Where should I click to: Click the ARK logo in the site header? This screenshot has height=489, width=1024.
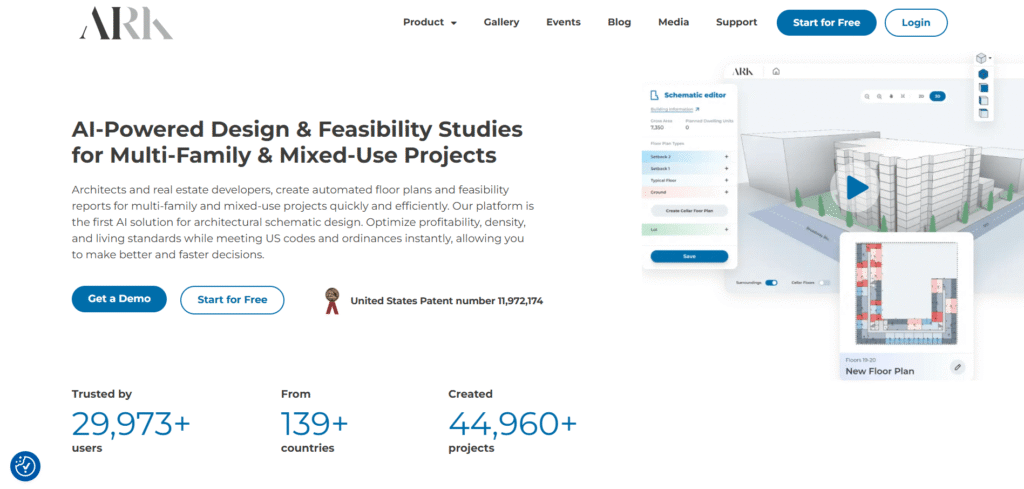click(x=126, y=24)
